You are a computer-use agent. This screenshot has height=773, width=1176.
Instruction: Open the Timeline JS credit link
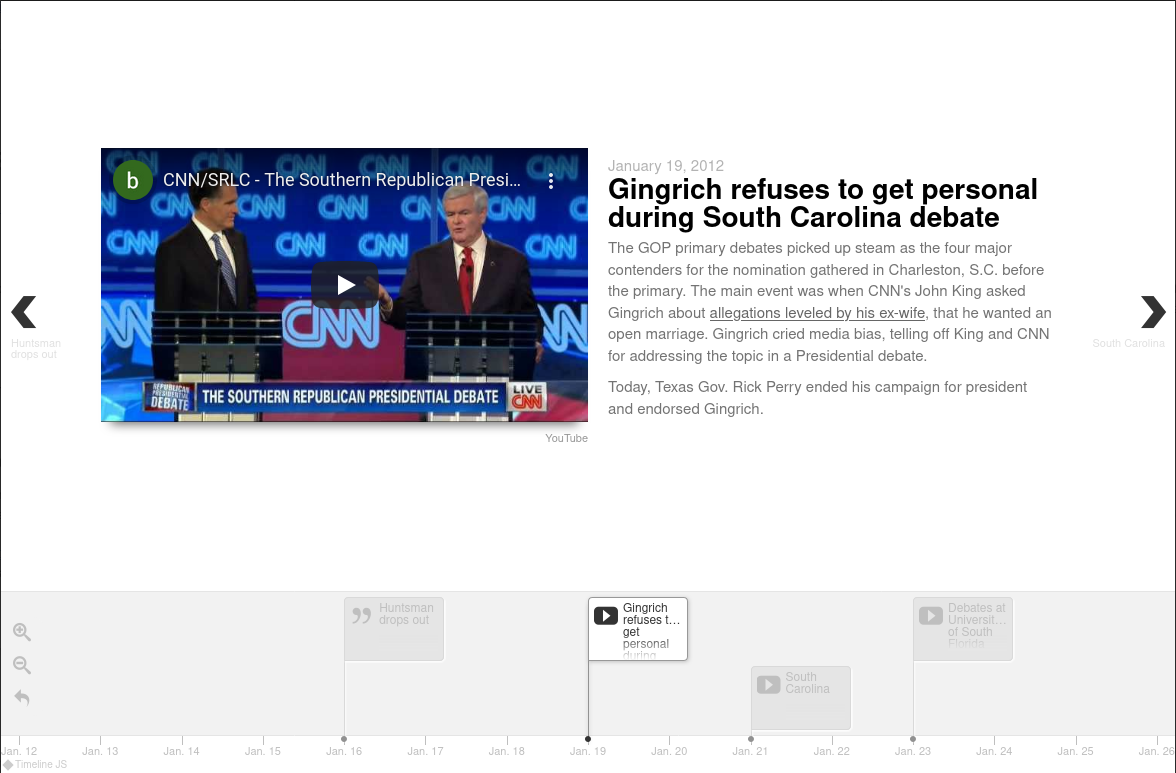point(35,765)
